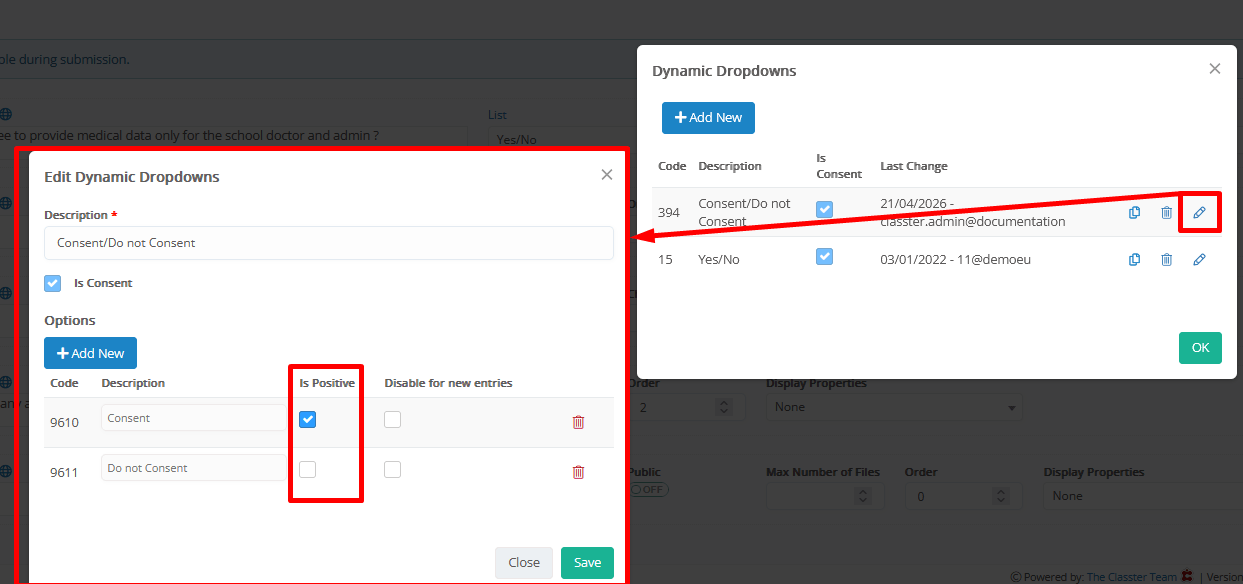Click the Order number stepper arrows
Image resolution: width=1243 pixels, height=584 pixels.
click(x=724, y=407)
